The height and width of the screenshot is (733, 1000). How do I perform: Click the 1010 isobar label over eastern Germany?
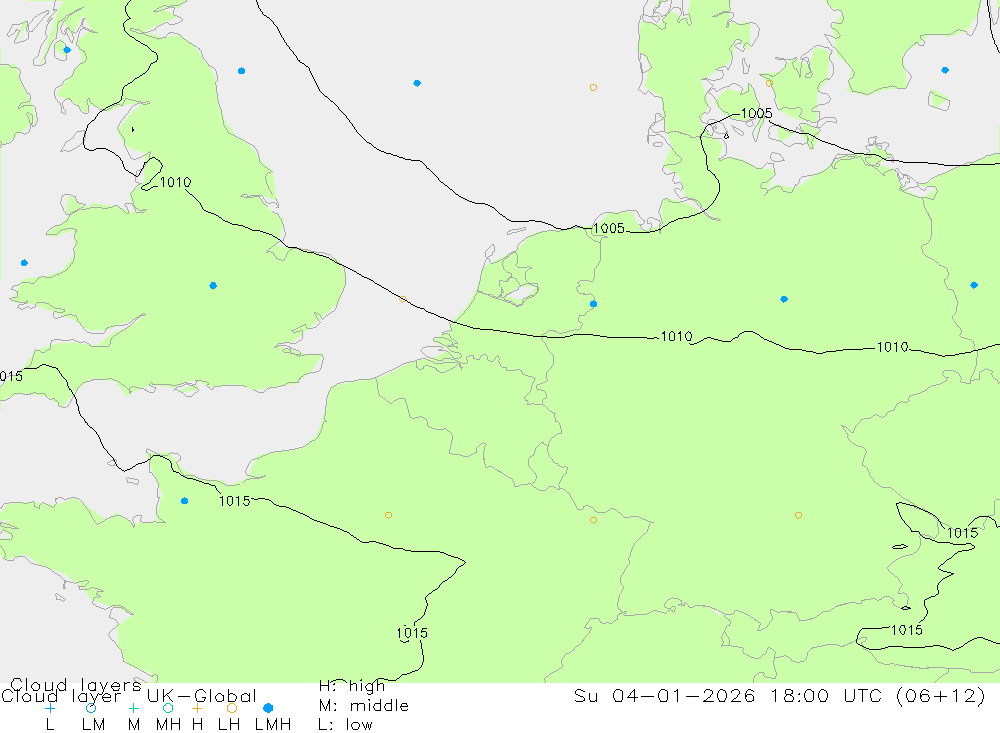click(892, 347)
